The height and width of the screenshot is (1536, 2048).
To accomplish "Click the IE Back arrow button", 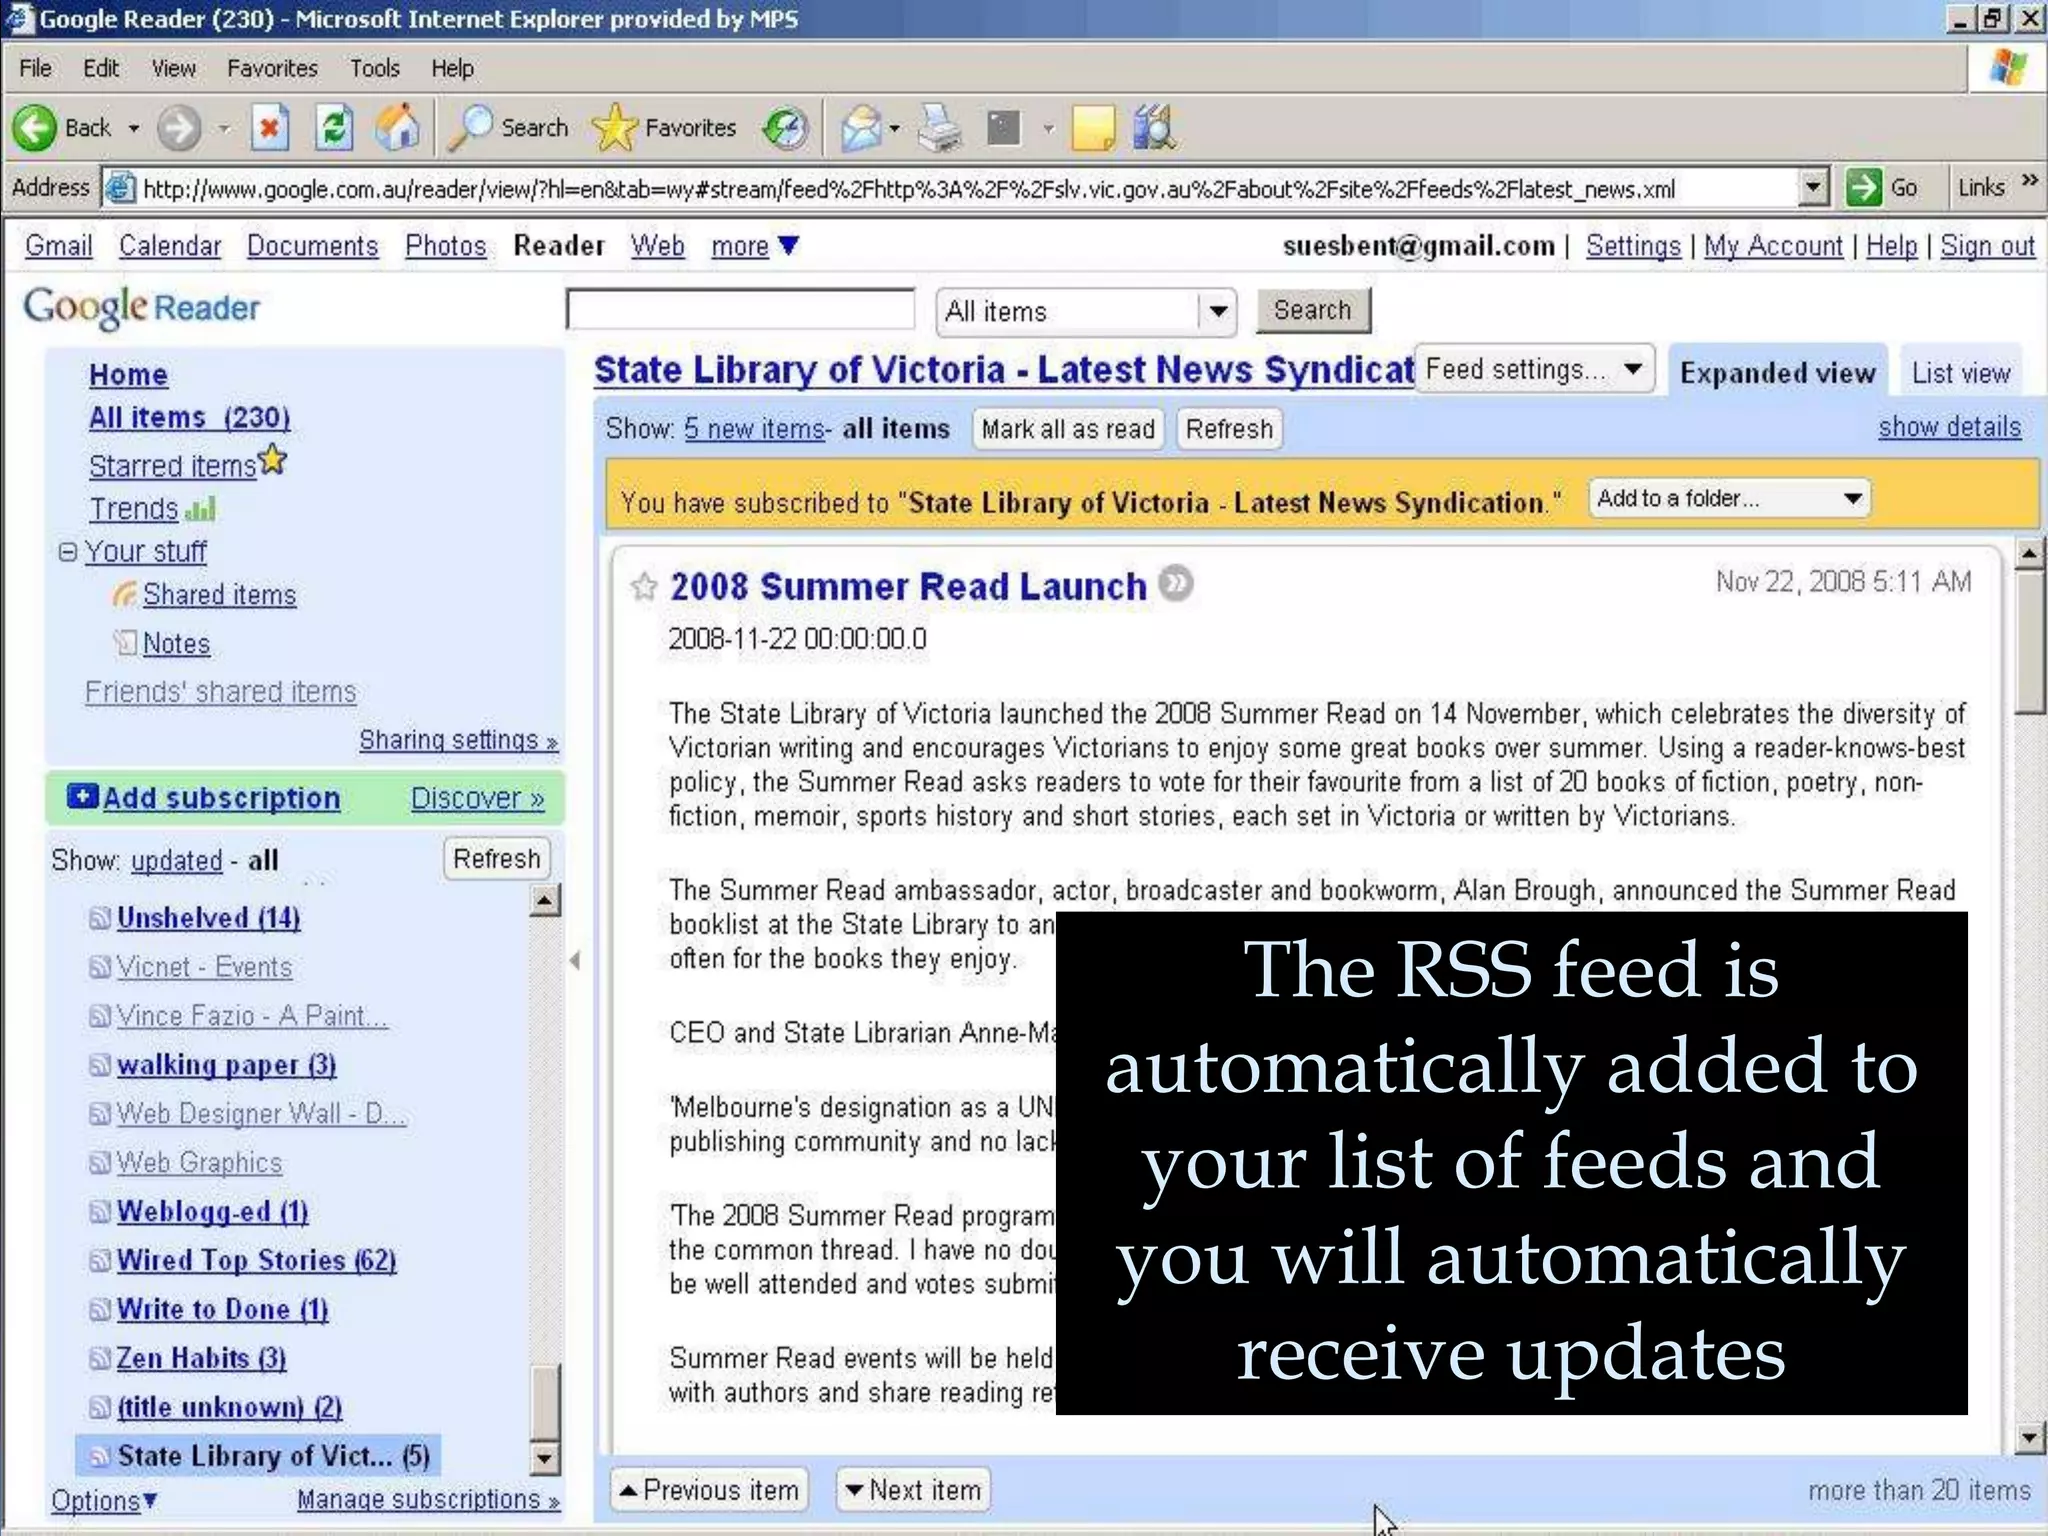I will click(x=35, y=128).
